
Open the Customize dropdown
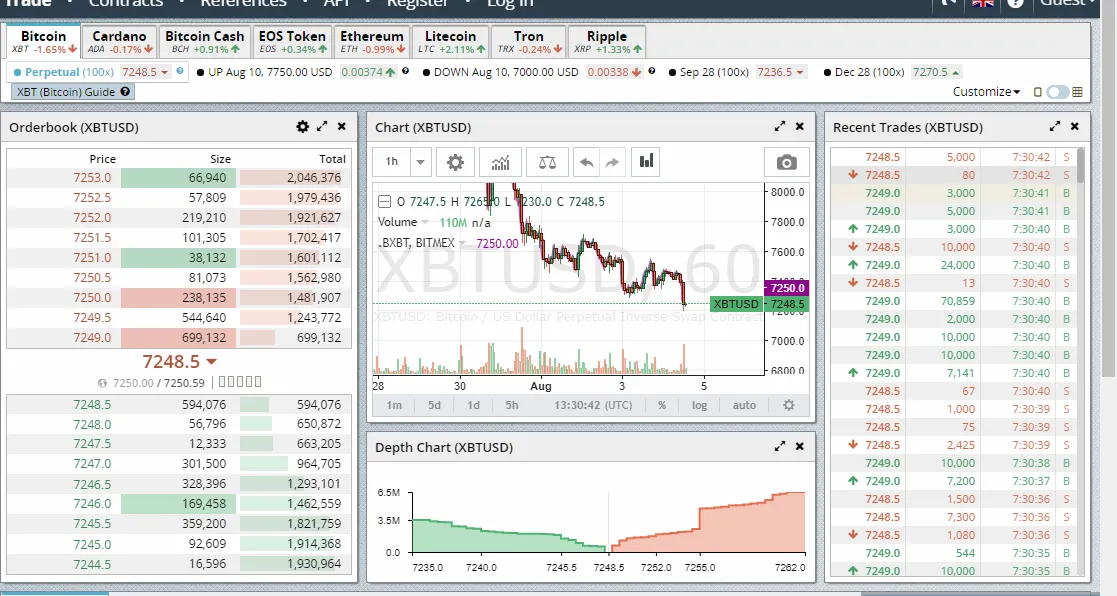987,92
